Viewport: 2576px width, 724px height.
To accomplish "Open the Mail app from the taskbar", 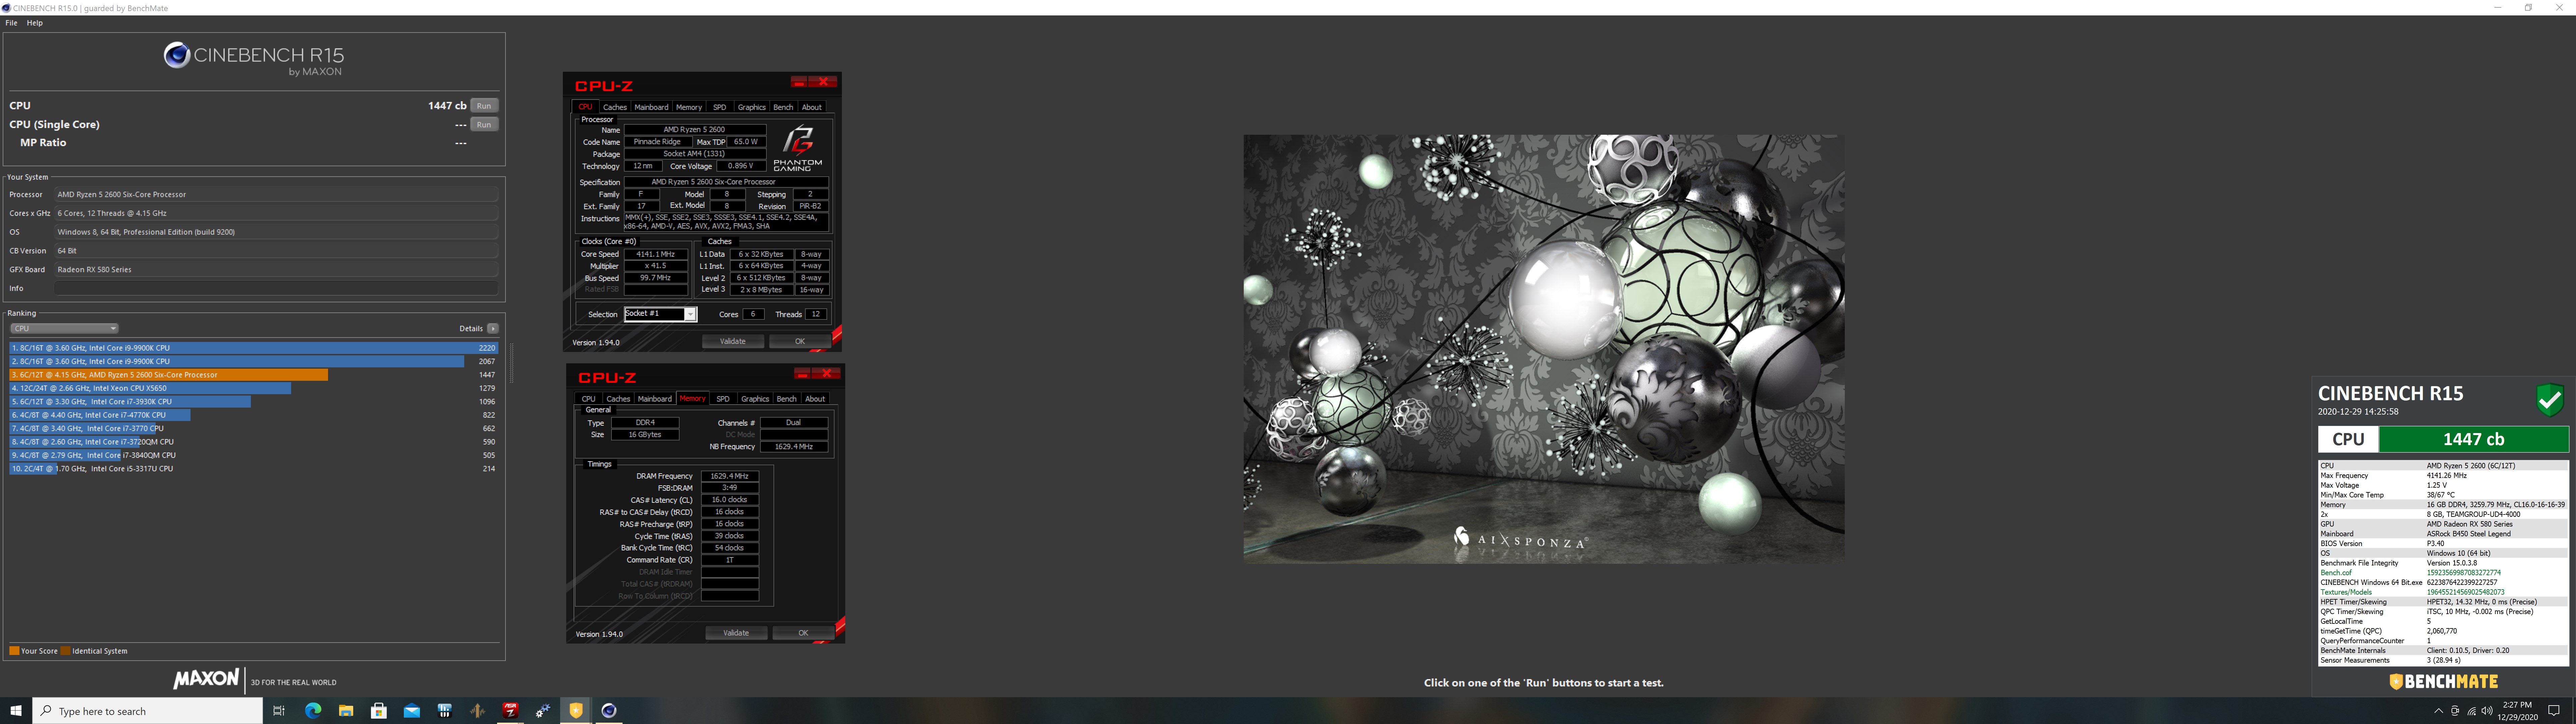I will pyautogui.click(x=412, y=711).
